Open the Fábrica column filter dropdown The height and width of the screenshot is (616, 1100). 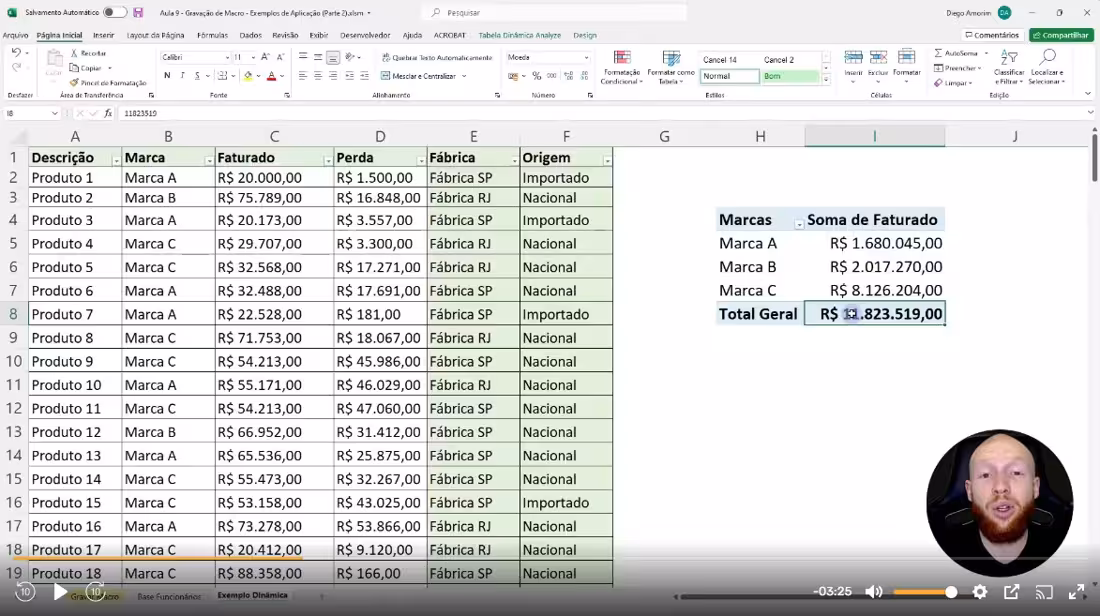(x=514, y=161)
